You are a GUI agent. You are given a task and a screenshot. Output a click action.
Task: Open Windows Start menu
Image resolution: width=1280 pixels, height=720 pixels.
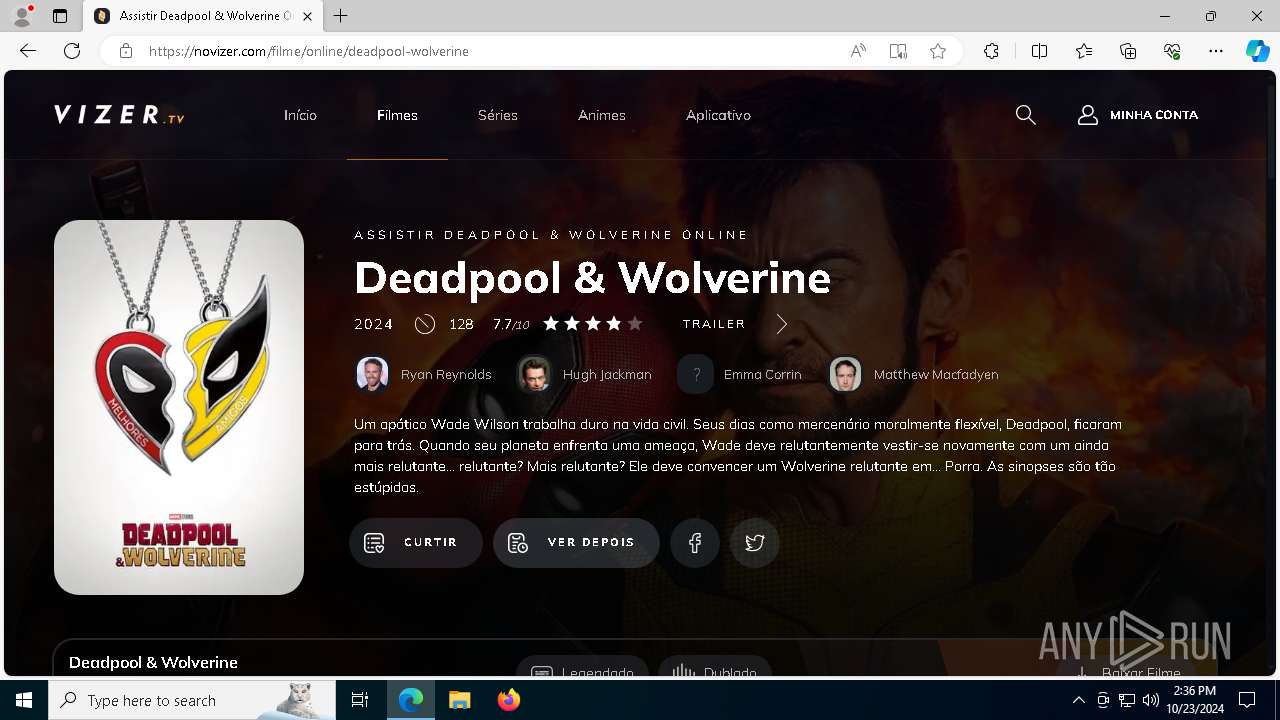(x=24, y=700)
